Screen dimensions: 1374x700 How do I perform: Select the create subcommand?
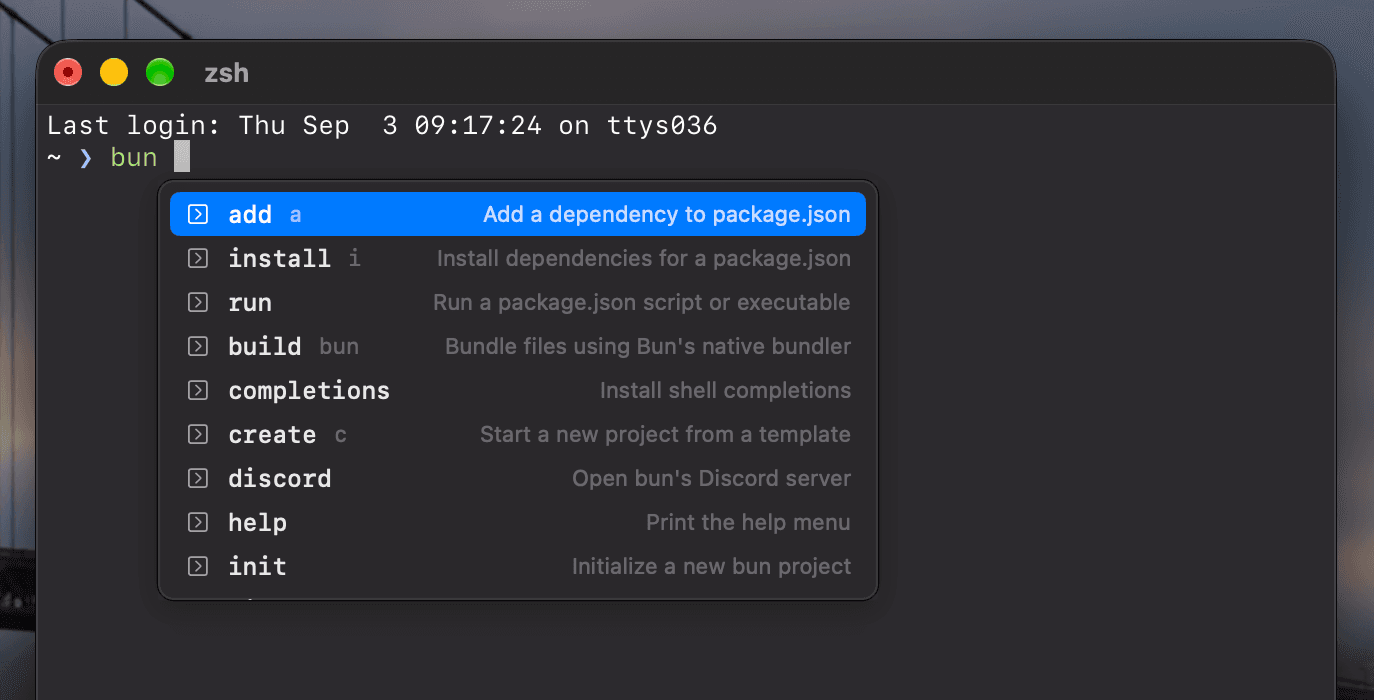coord(518,434)
